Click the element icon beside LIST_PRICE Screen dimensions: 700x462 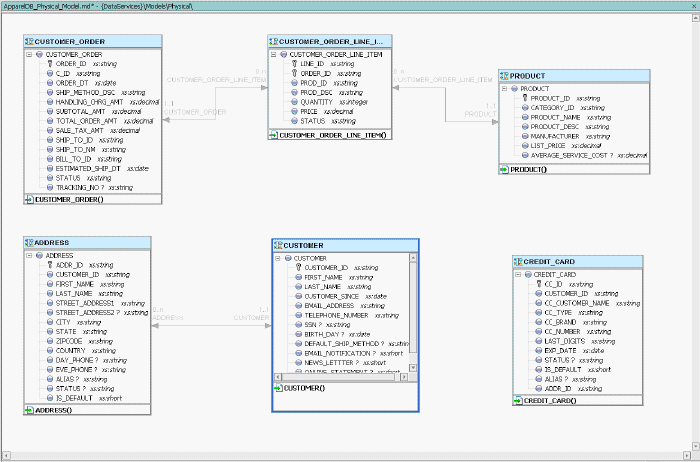click(x=525, y=146)
